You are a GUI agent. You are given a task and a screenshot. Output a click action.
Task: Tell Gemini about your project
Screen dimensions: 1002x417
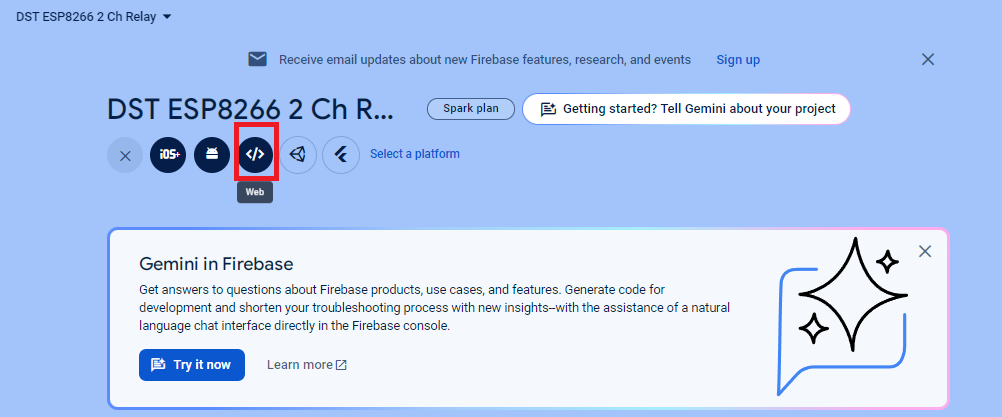pos(686,109)
